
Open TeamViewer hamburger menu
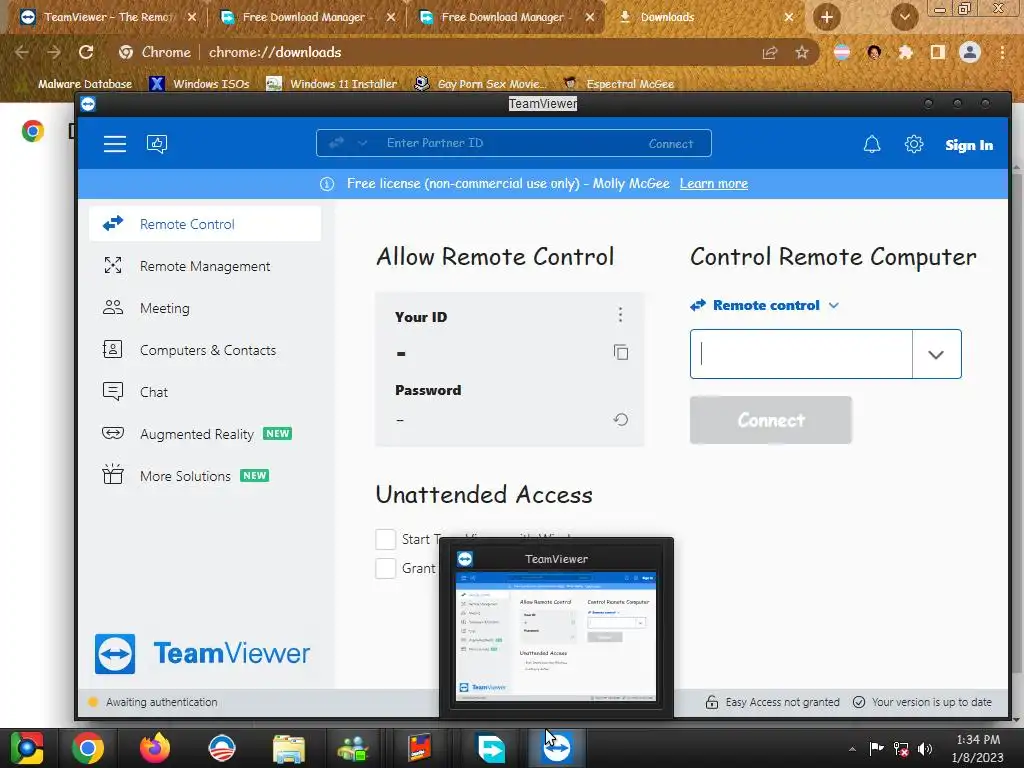click(115, 144)
